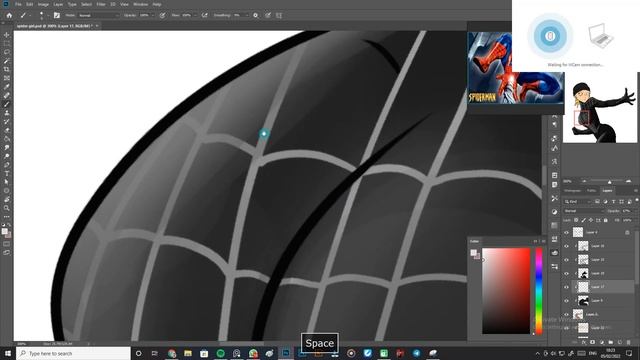Select the Hand tool
The image size is (640, 360).
tap(7, 199)
